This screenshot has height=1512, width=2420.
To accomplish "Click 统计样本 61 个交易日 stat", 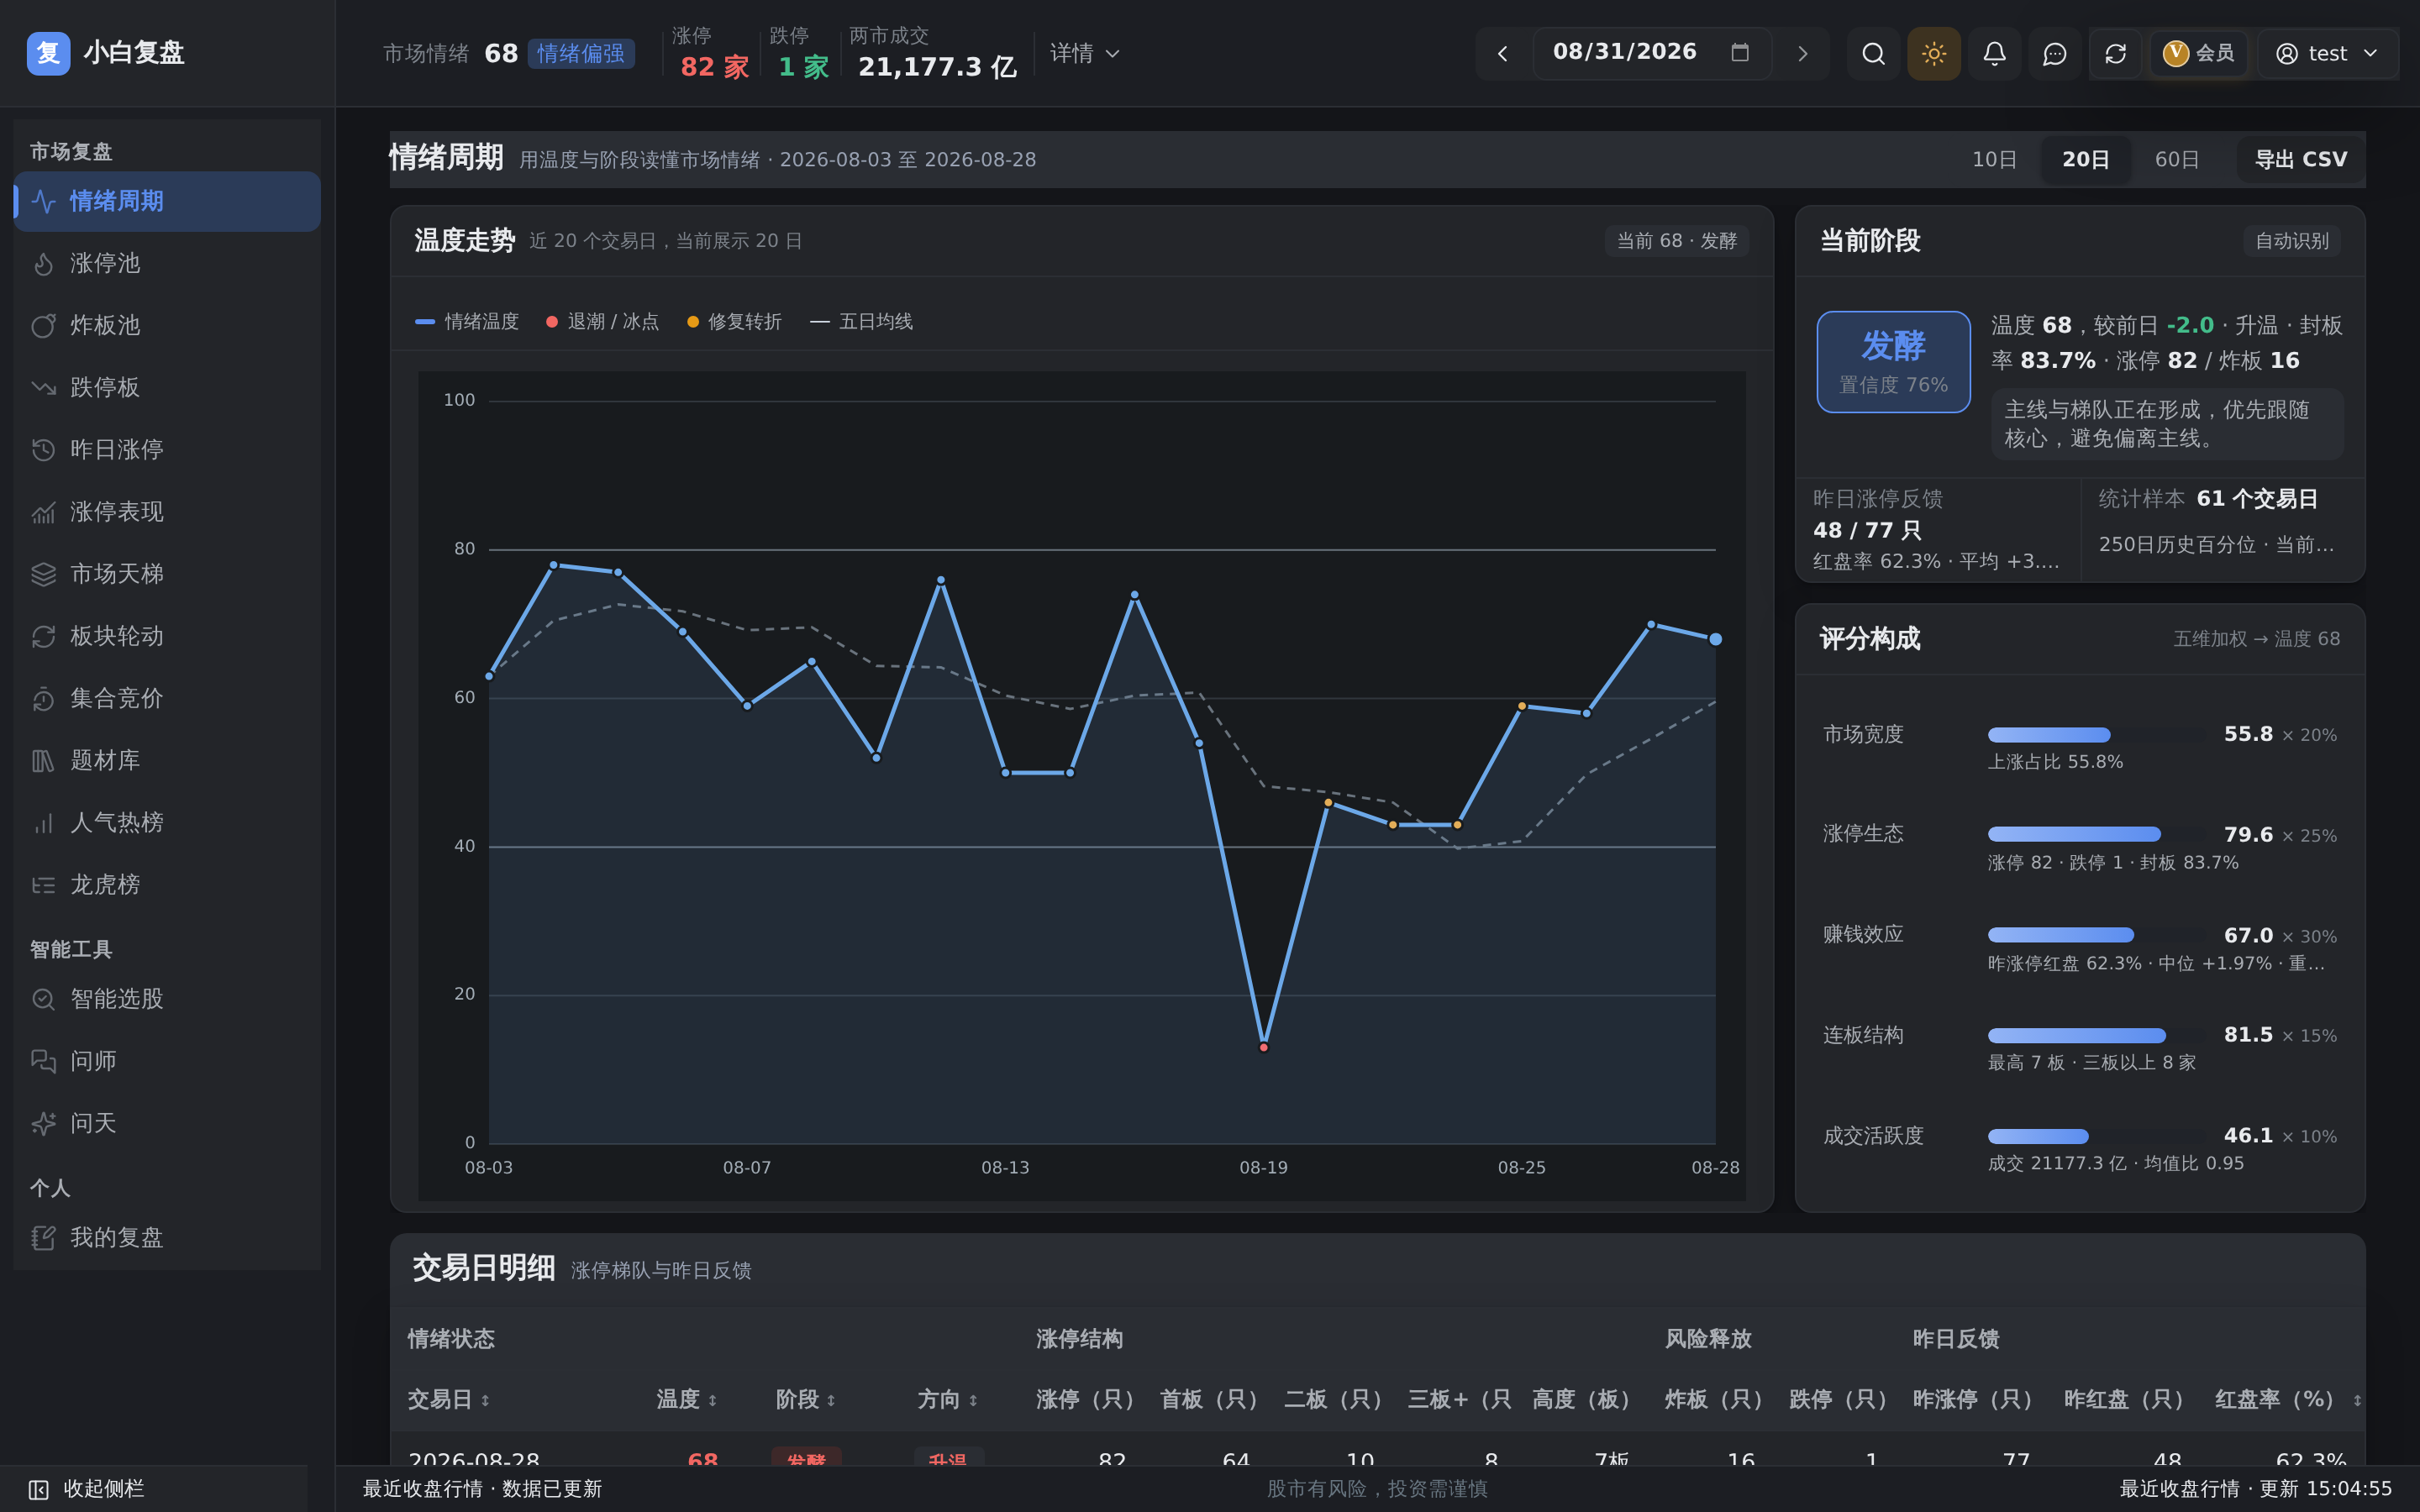I will [2222, 529].
